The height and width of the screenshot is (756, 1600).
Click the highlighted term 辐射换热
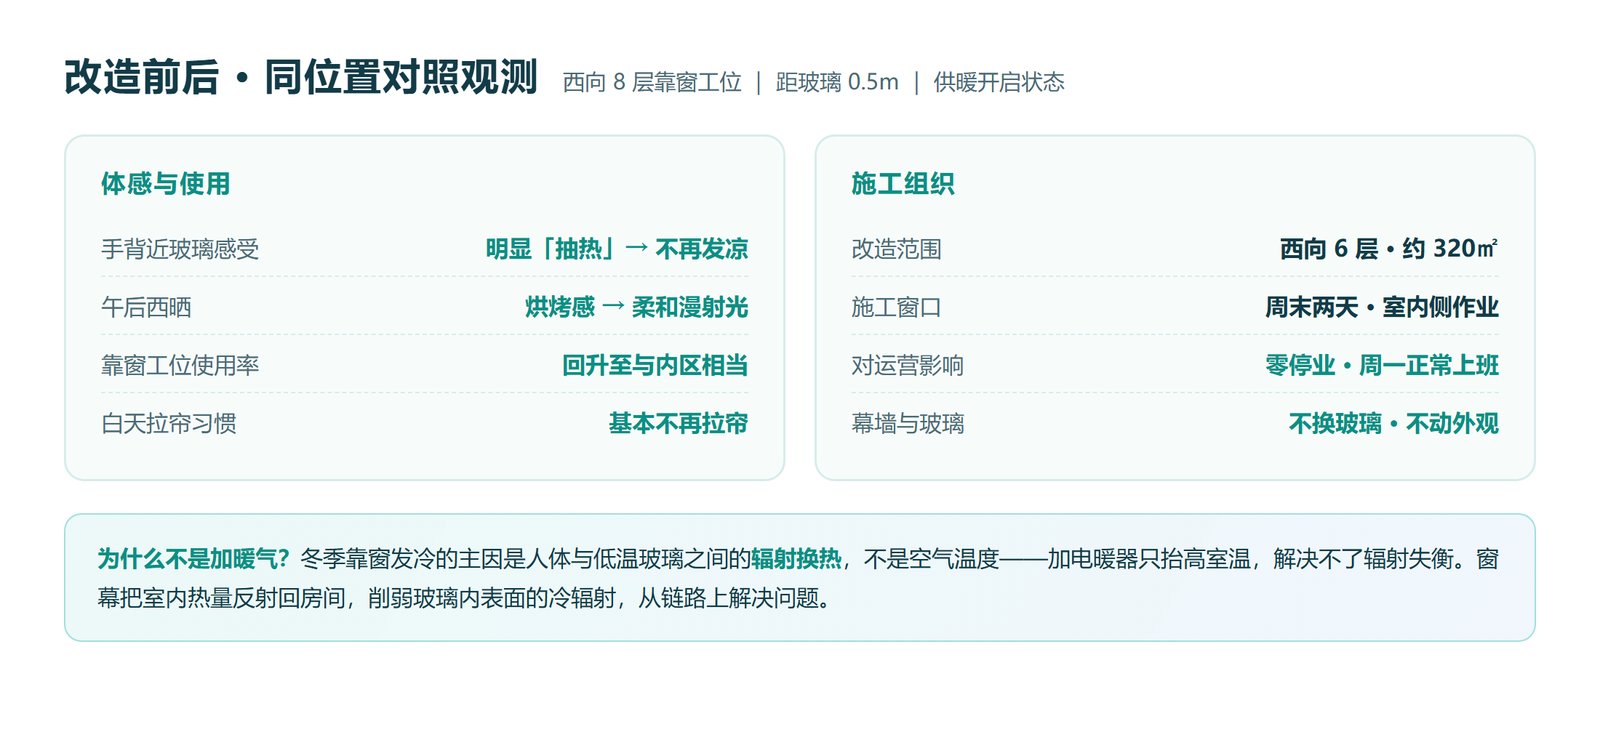coord(796,559)
